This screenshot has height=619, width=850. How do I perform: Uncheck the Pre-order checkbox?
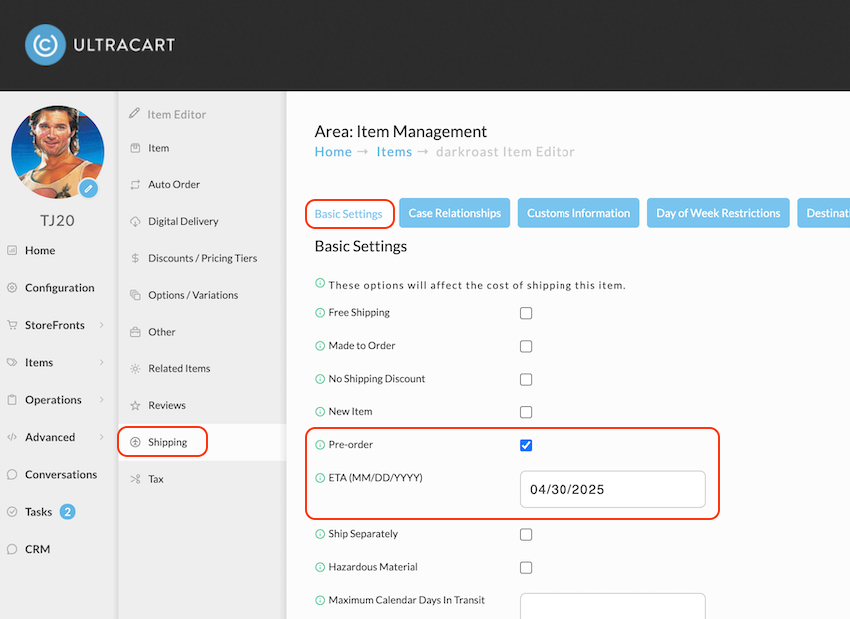526,446
